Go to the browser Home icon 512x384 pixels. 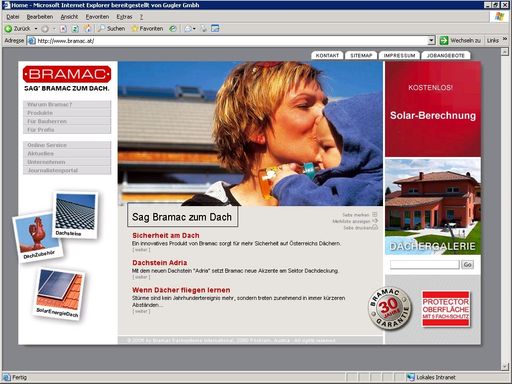[x=88, y=29]
